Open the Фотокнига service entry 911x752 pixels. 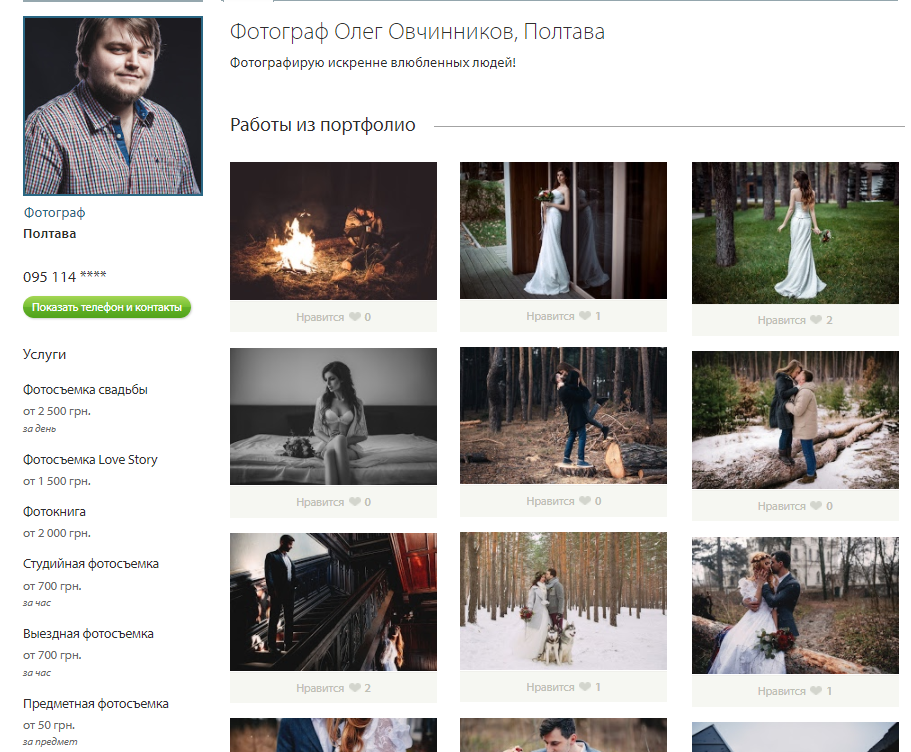[56, 510]
